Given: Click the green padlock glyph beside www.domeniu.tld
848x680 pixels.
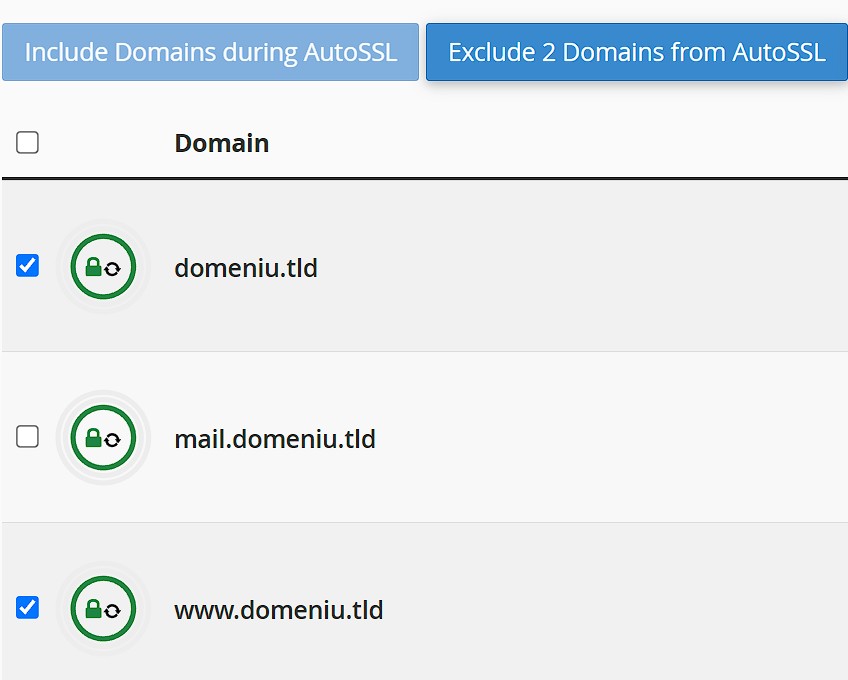Looking at the screenshot, I should click(x=93, y=610).
